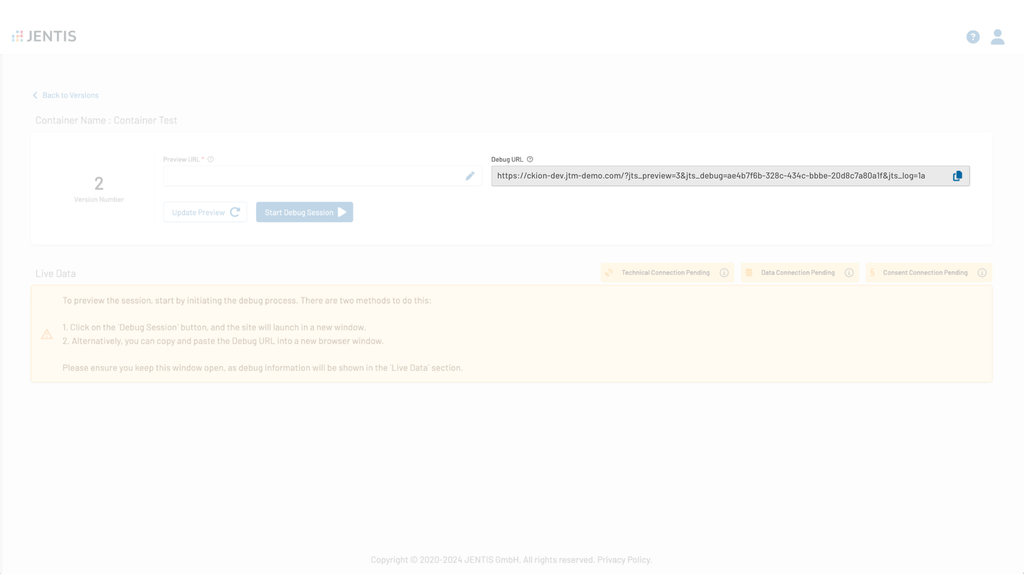Go back to Versions

pos(66,95)
